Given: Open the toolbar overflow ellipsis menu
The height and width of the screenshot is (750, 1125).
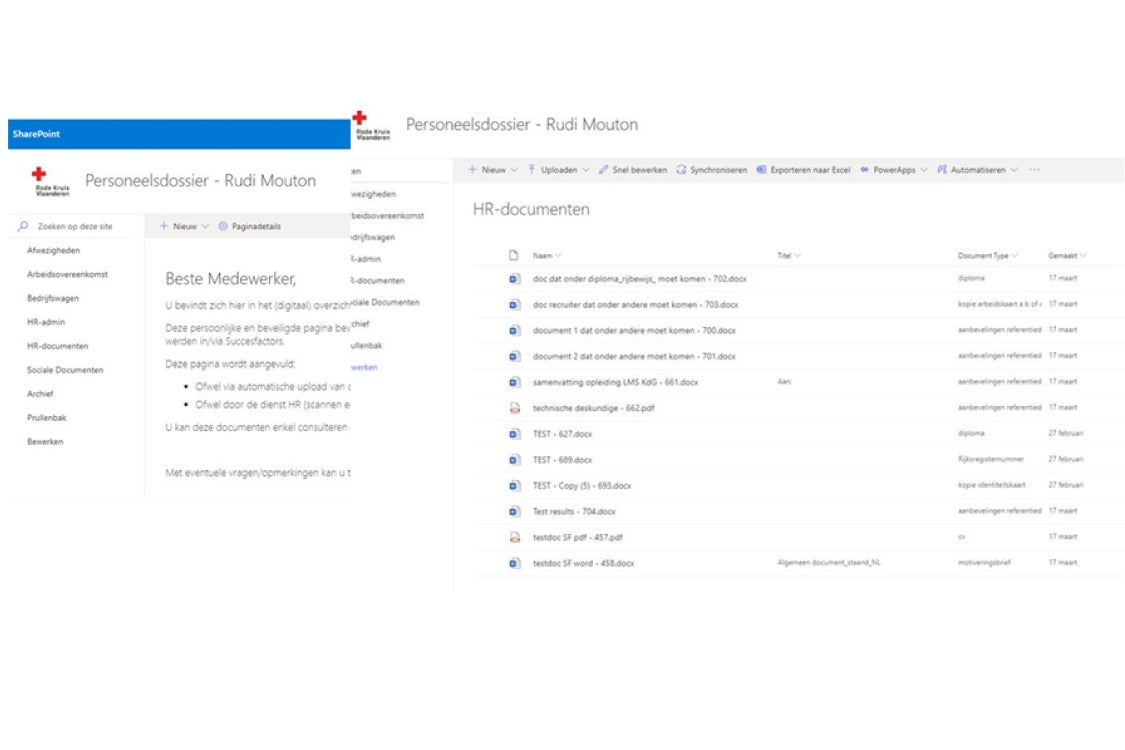Looking at the screenshot, I should 1034,170.
